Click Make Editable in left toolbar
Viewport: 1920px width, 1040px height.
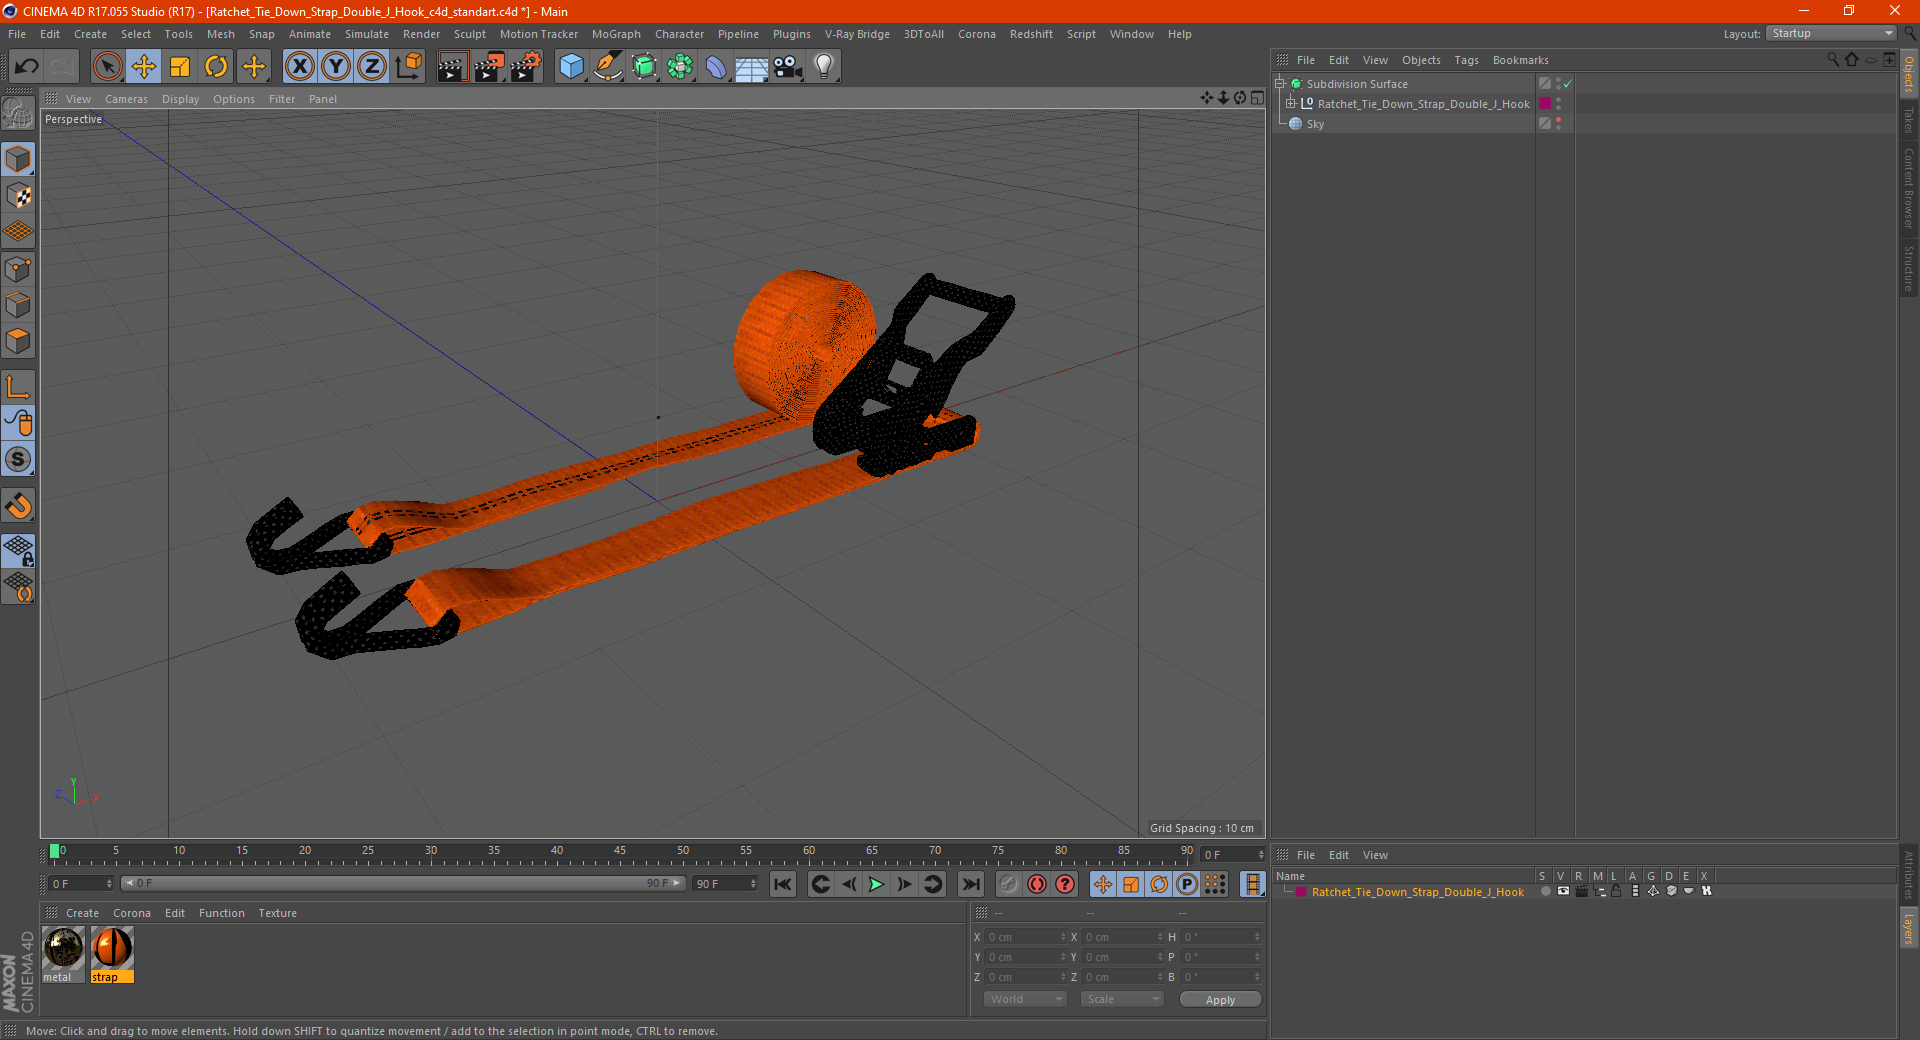(x=18, y=113)
